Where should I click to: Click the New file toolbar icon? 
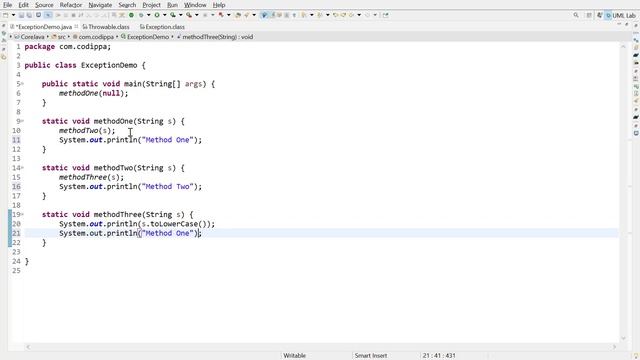[6, 15]
